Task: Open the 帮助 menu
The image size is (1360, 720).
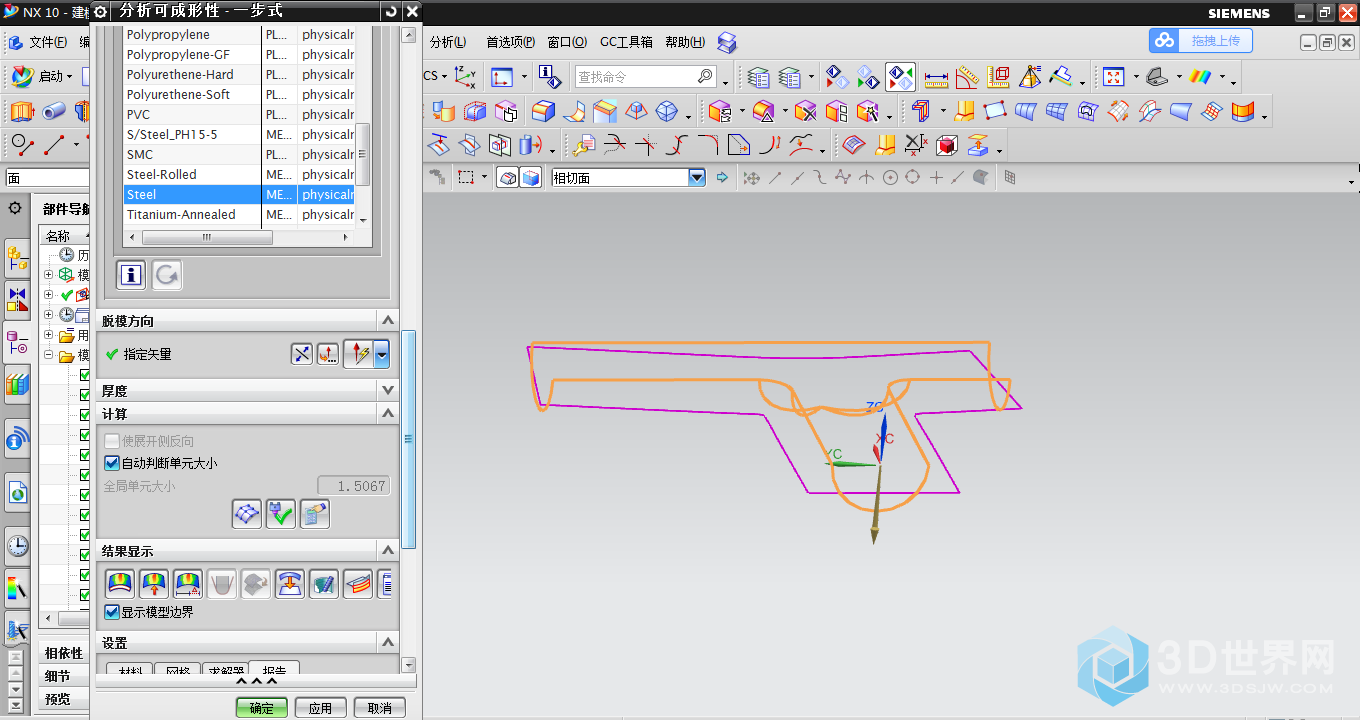Action: click(x=685, y=42)
